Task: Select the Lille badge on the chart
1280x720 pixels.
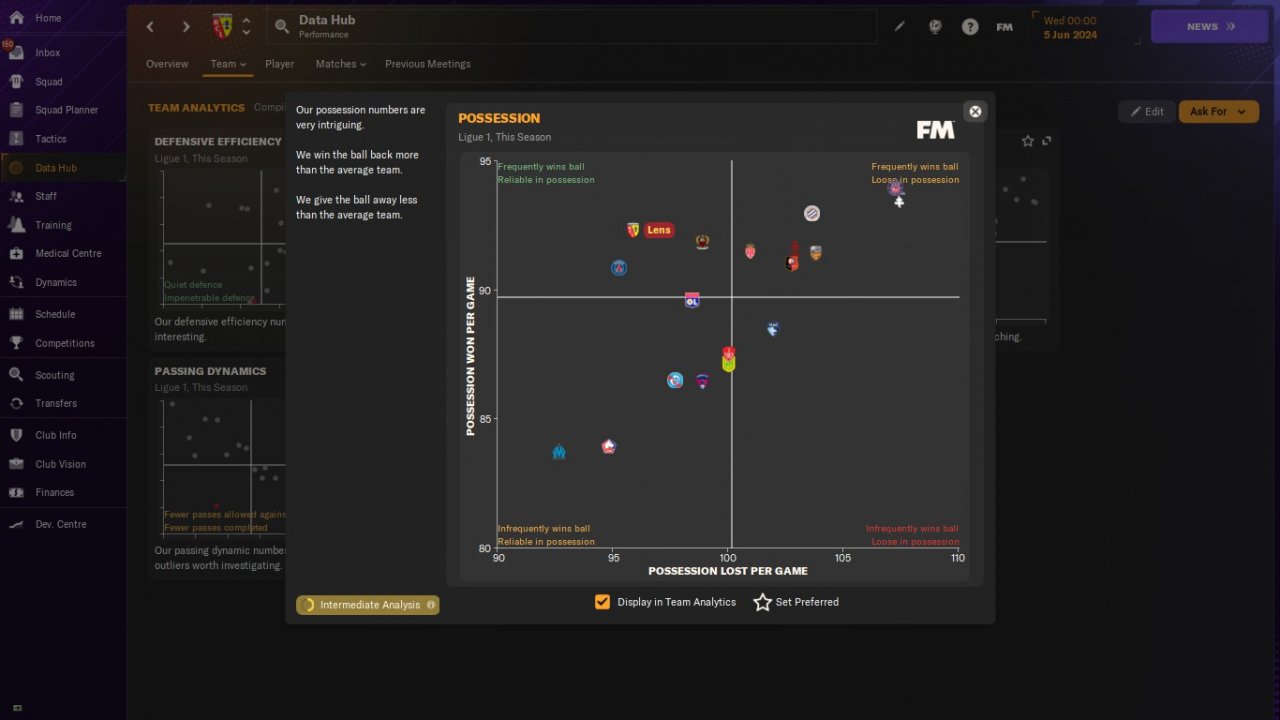Action: click(609, 447)
